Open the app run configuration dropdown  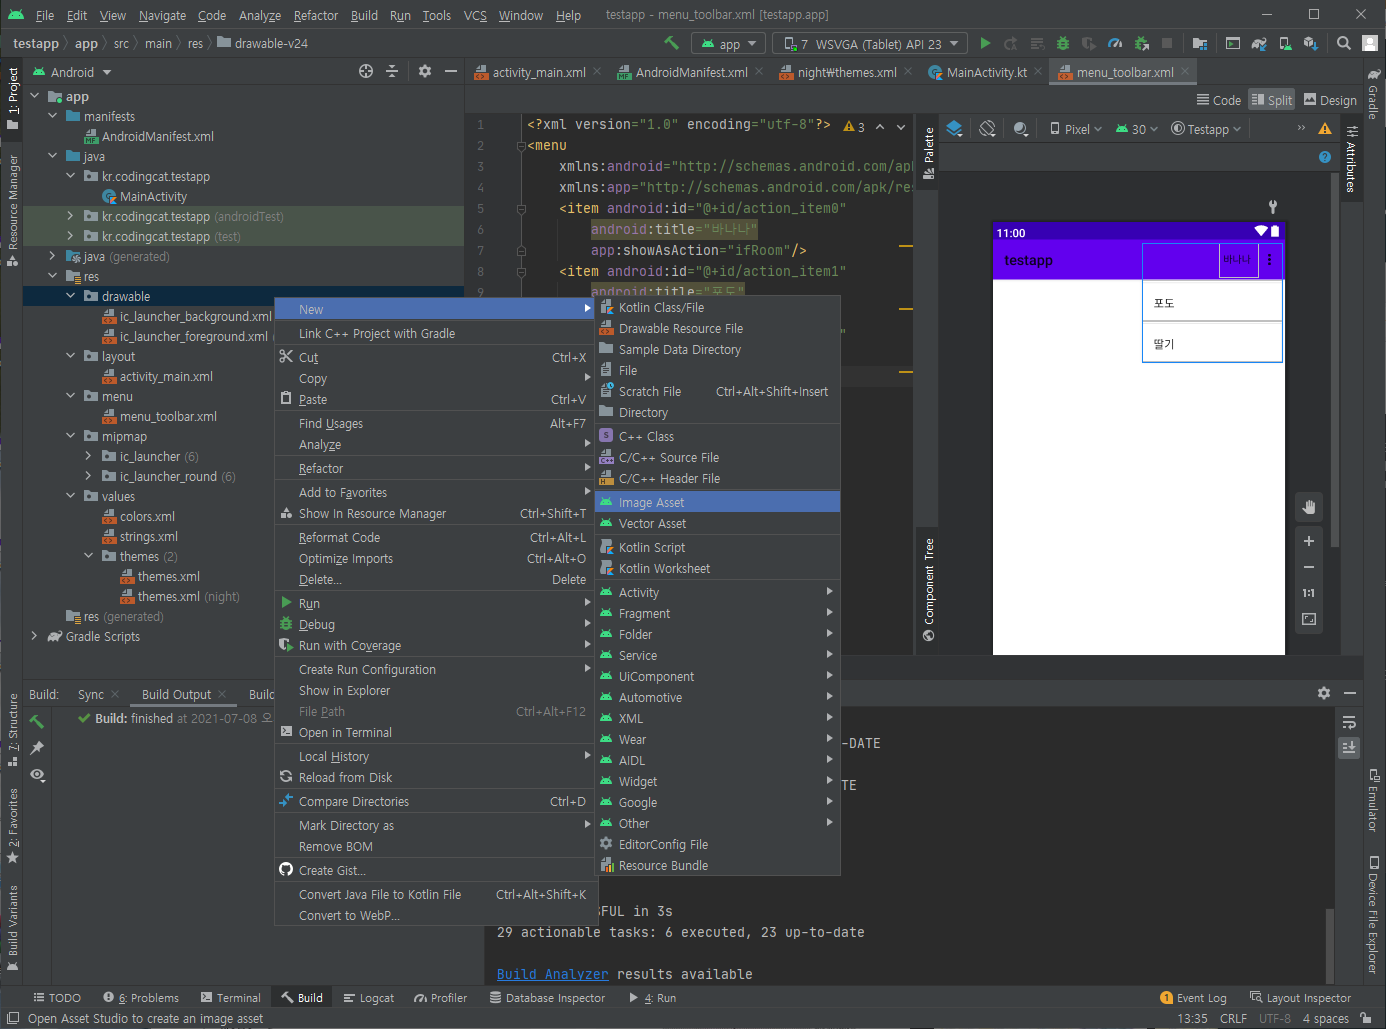(729, 44)
